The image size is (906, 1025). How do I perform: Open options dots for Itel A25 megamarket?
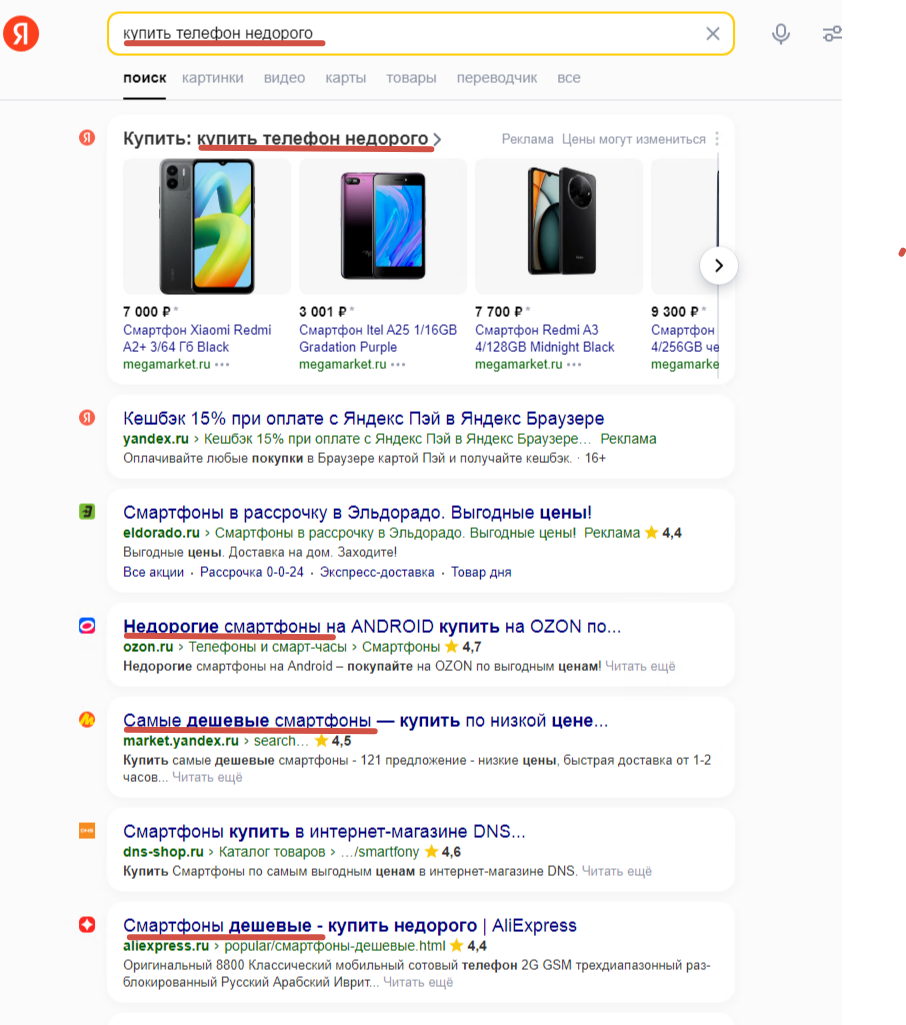398,365
